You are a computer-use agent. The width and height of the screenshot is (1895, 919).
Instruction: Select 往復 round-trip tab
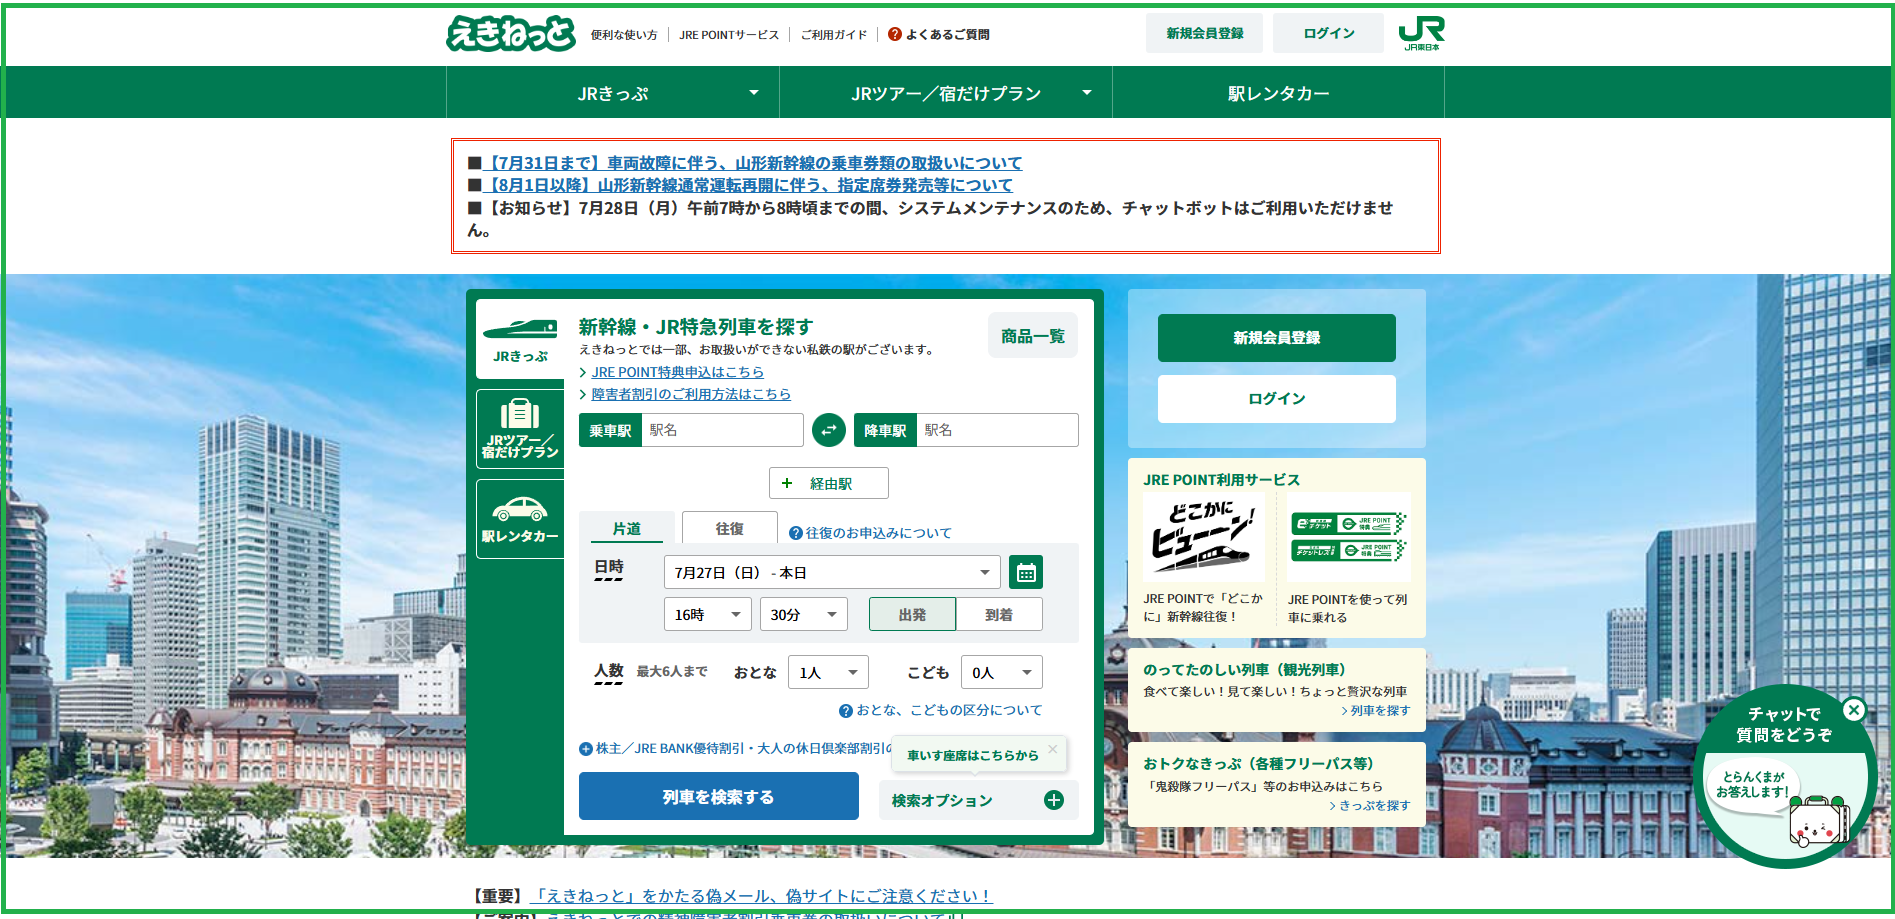click(730, 528)
